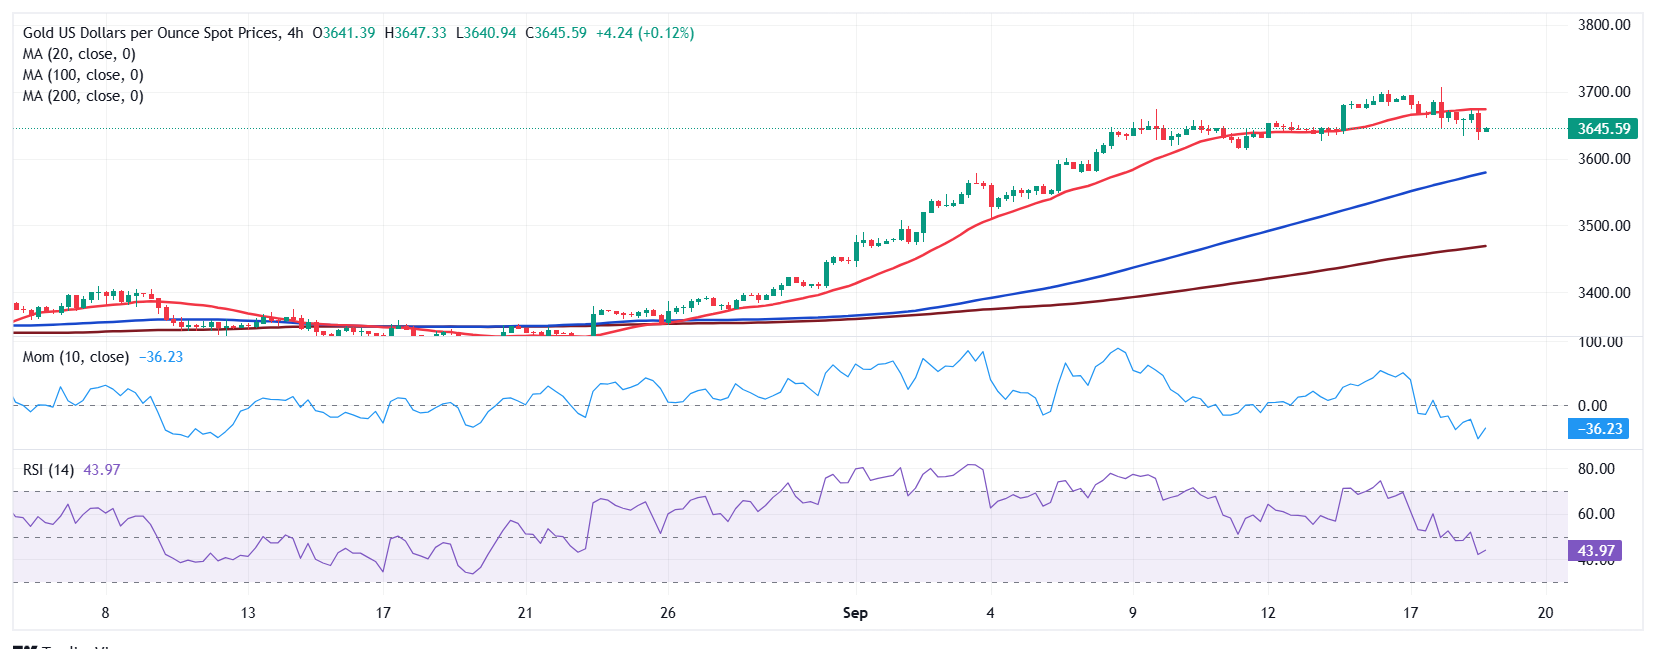Click the 80.00 level on the RSI scale
The width and height of the screenshot is (1656, 649).
pyautogui.click(x=1596, y=469)
